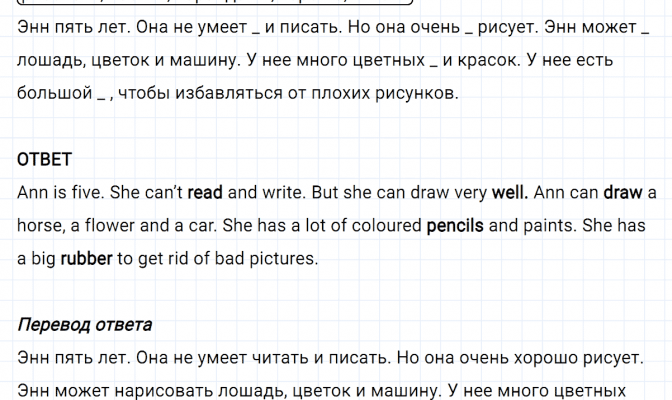Viewport: 672px width, 400px height.
Task: Click the 'Перевод ответа' italic heading
Action: 85,324
